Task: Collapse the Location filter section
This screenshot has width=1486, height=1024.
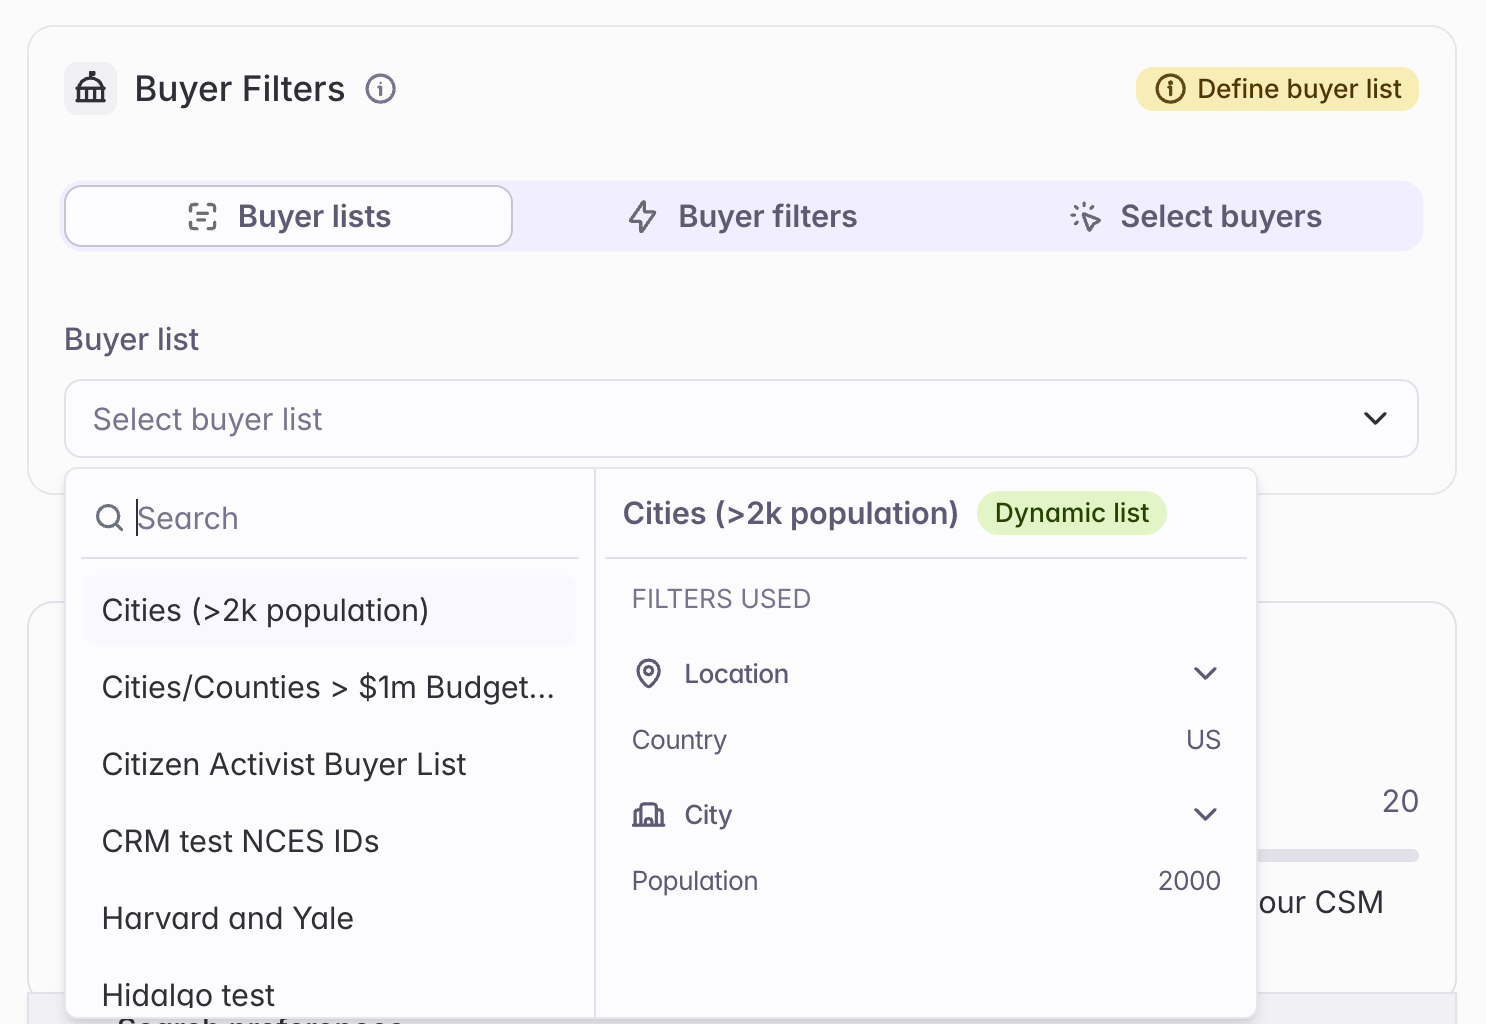Action: pos(1205,674)
